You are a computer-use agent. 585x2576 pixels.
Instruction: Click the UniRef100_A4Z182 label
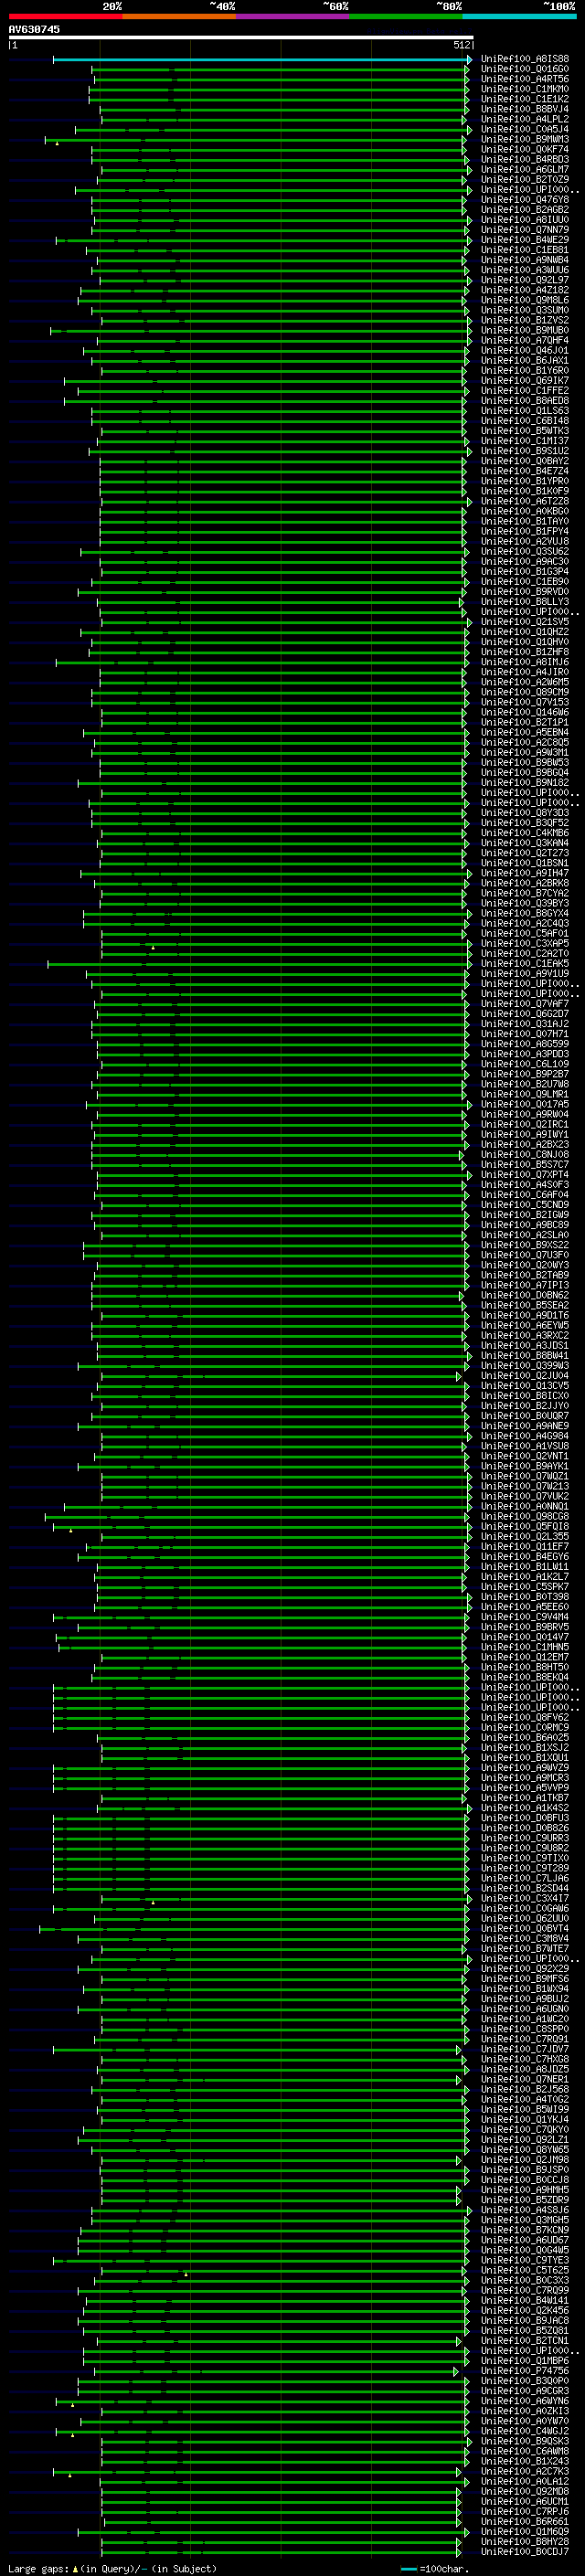pyautogui.click(x=525, y=290)
